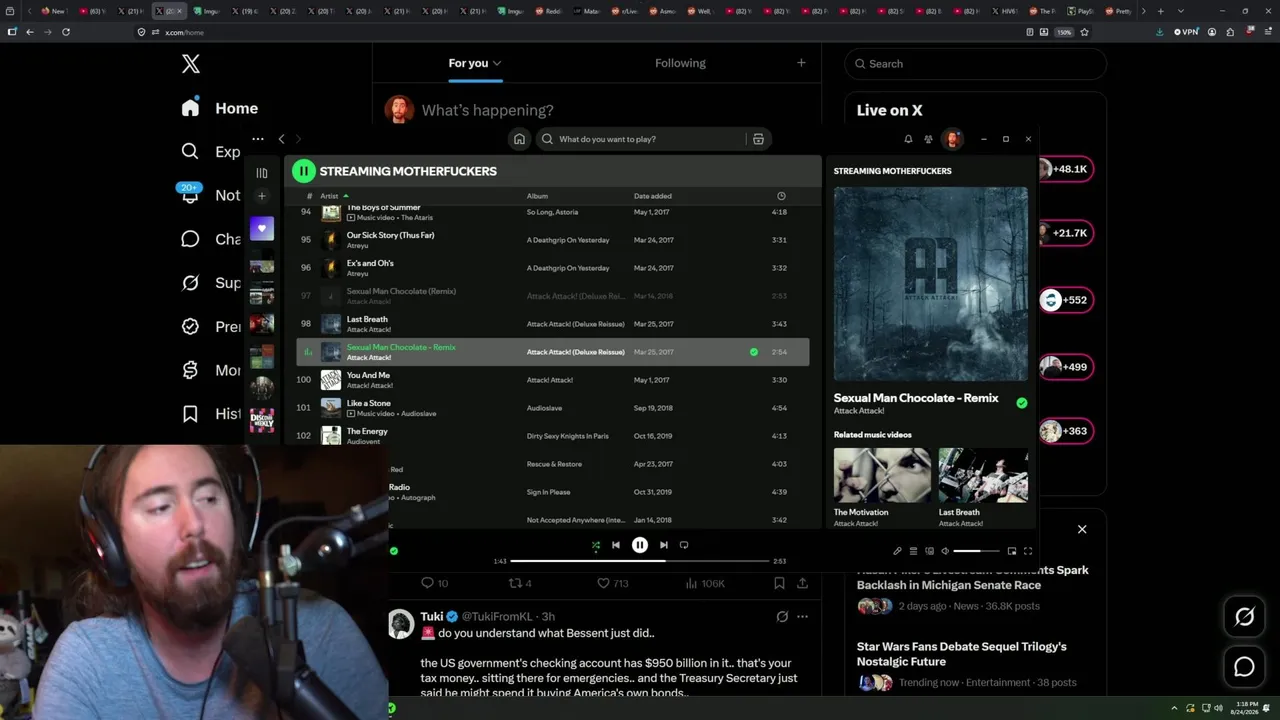Skip to next track

point(663,545)
